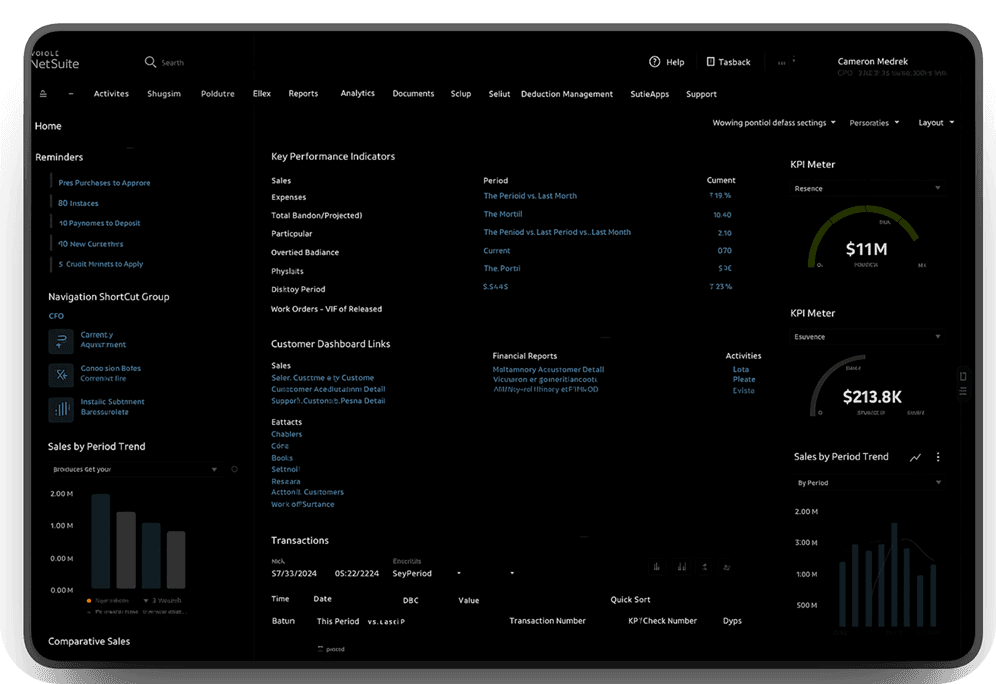996x684 pixels.
Task: Click the Currency Adjustment shortcut icon
Action: (61, 341)
